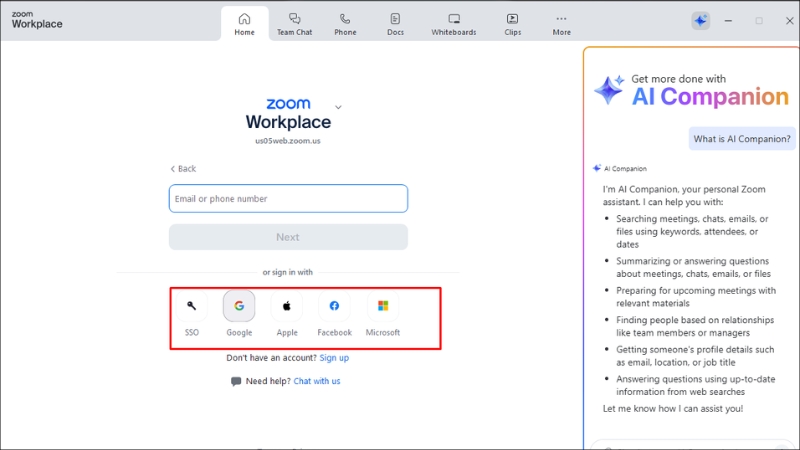Image resolution: width=800 pixels, height=450 pixels.
Task: Open Chat with us help link
Action: point(317,381)
